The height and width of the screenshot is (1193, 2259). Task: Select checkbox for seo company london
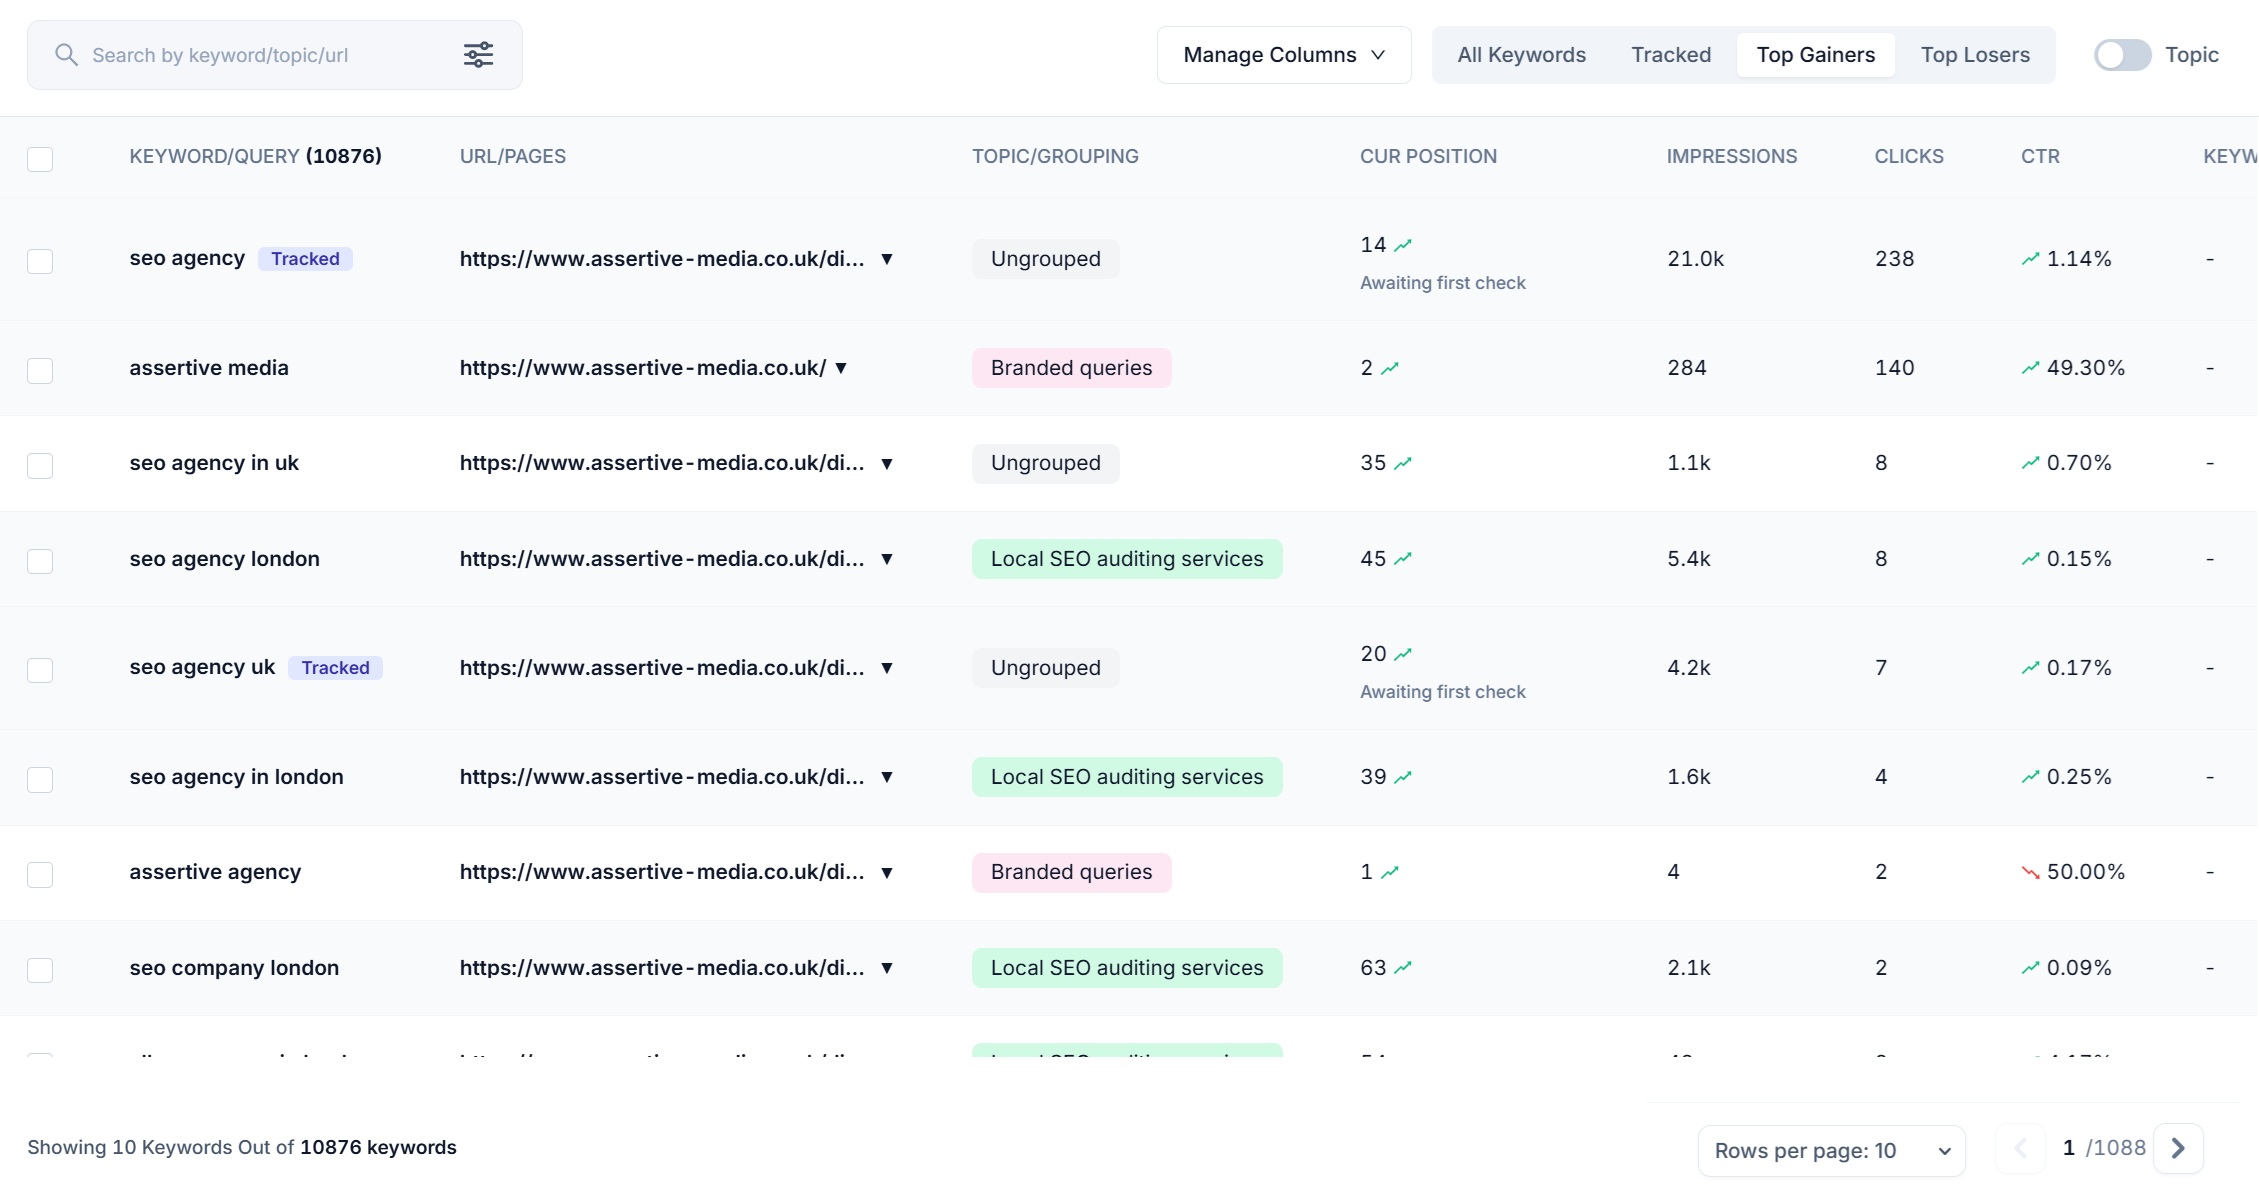(x=40, y=970)
